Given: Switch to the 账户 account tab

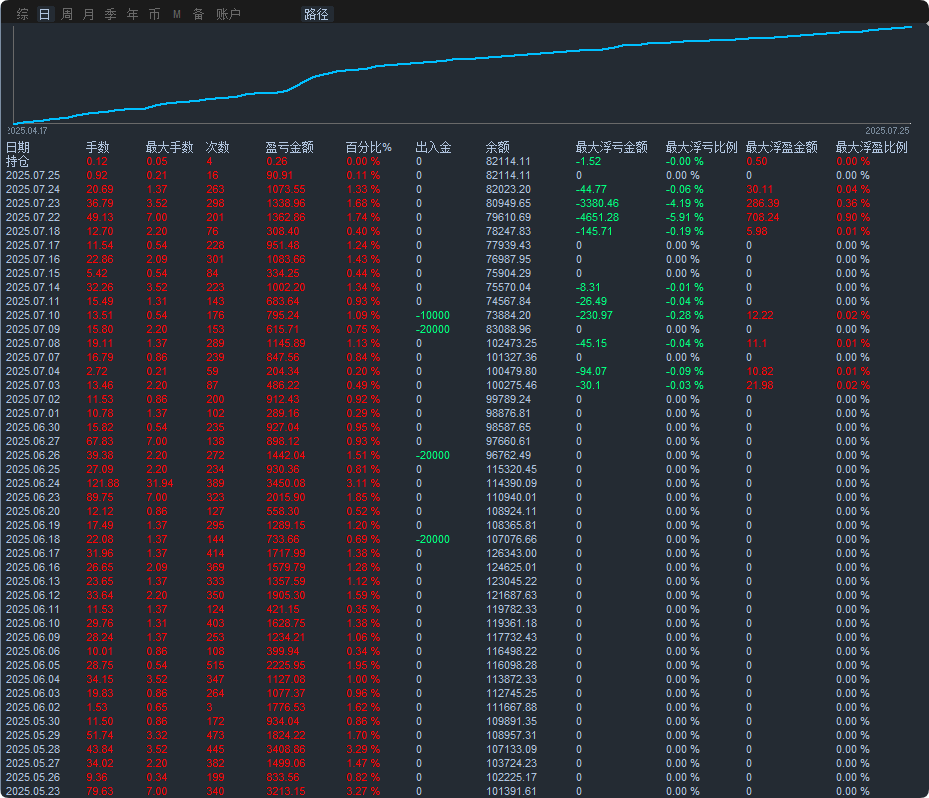Looking at the screenshot, I should (228, 14).
